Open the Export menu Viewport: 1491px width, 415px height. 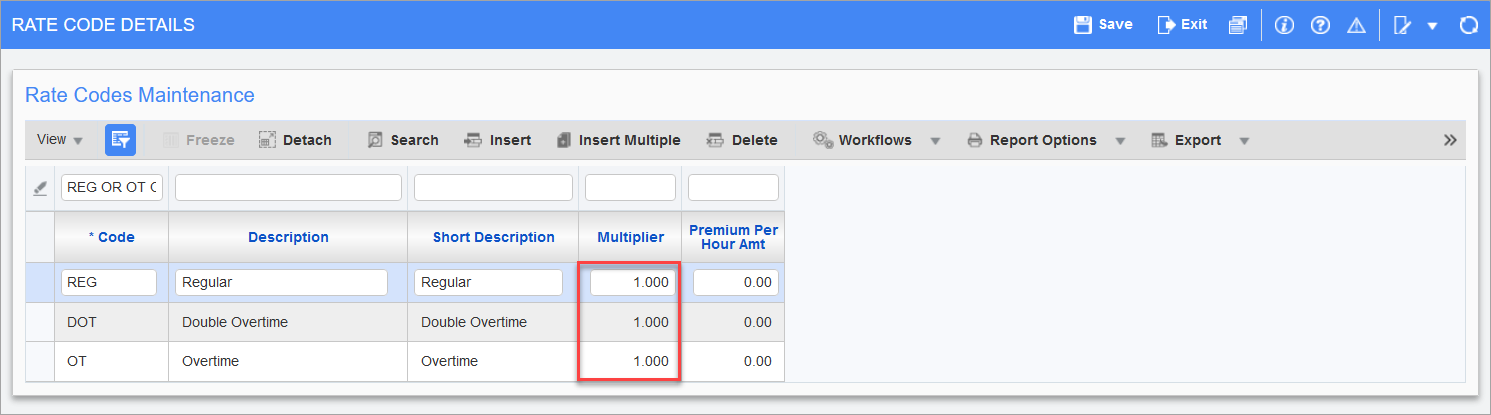(x=1186, y=140)
